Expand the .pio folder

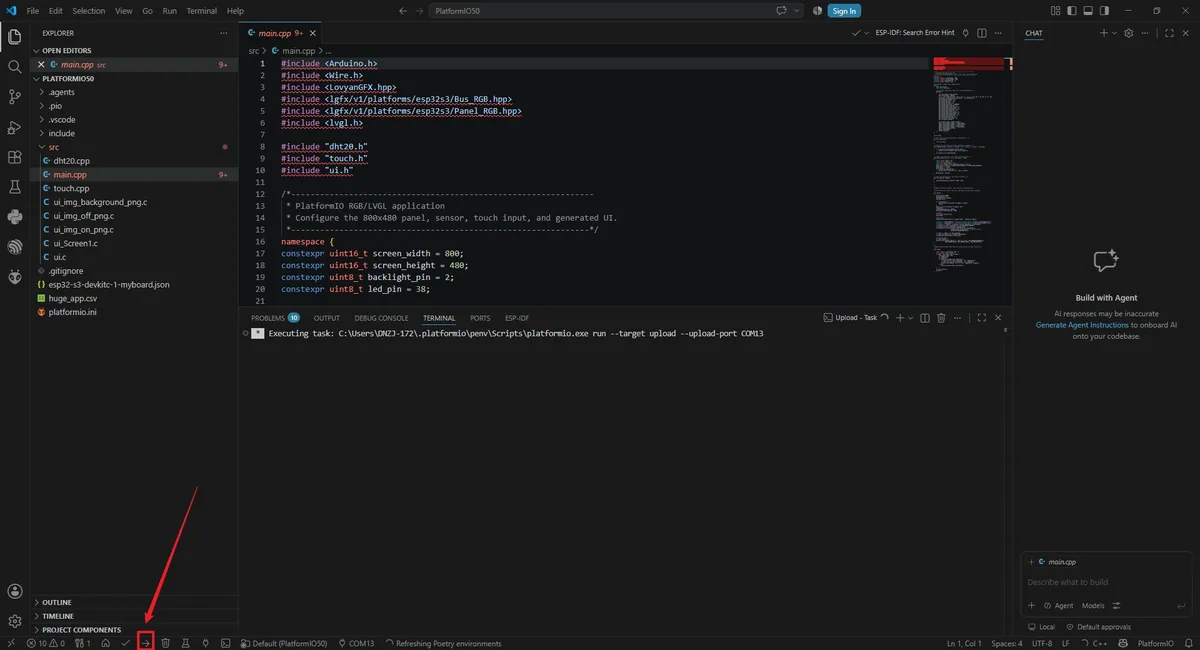coord(134,106)
